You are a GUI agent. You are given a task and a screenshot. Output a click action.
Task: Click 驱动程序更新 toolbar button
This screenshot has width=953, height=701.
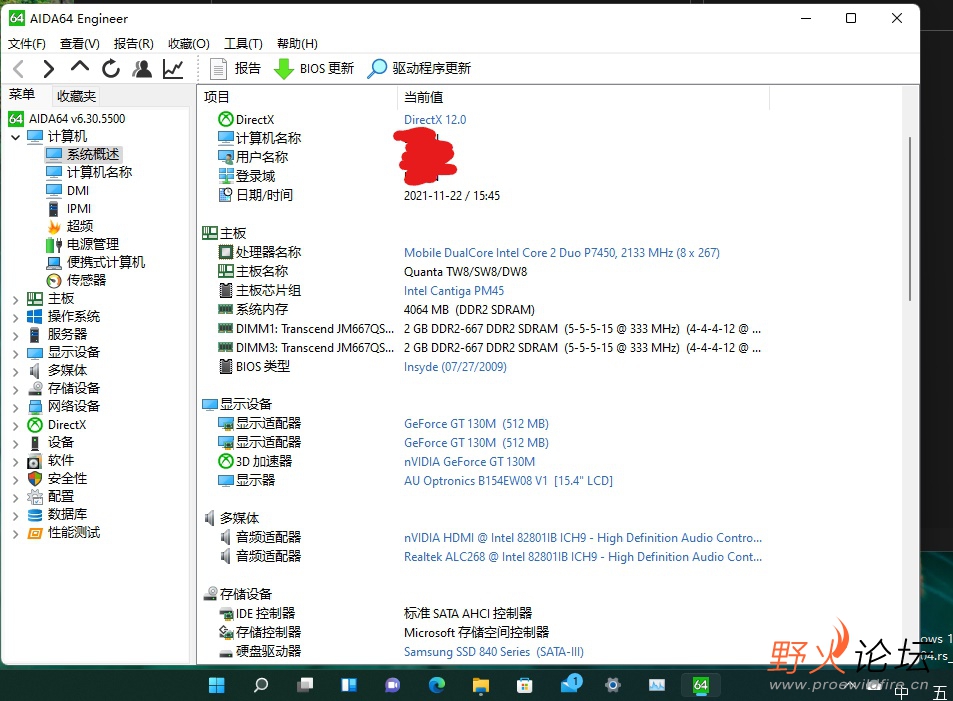(x=419, y=69)
